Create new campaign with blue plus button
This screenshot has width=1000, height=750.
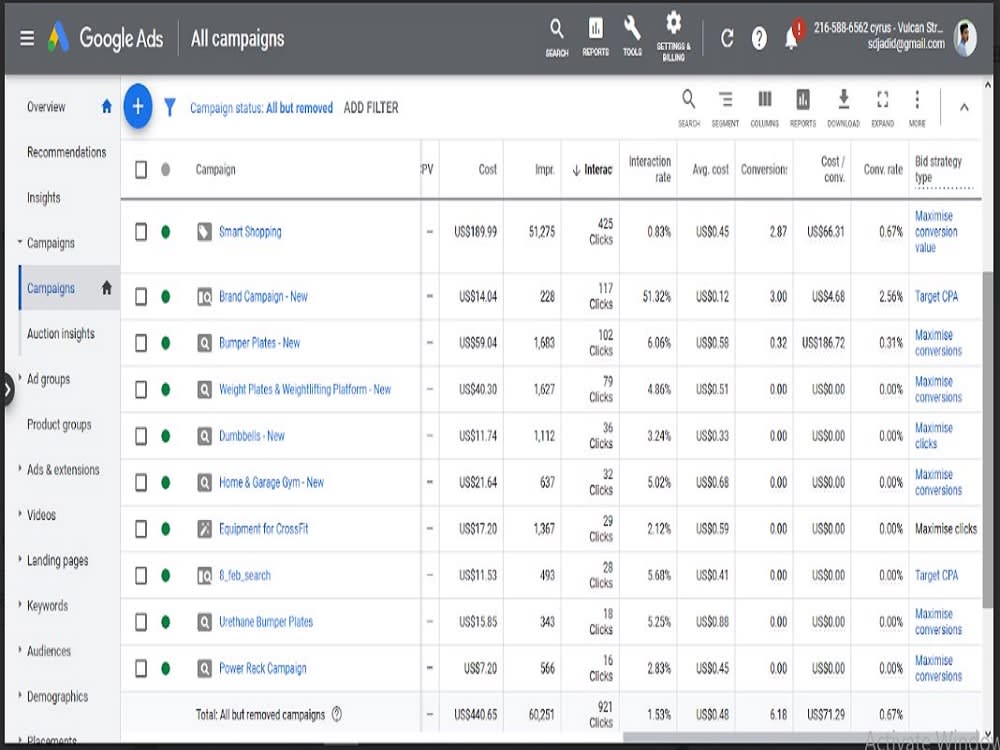point(138,106)
